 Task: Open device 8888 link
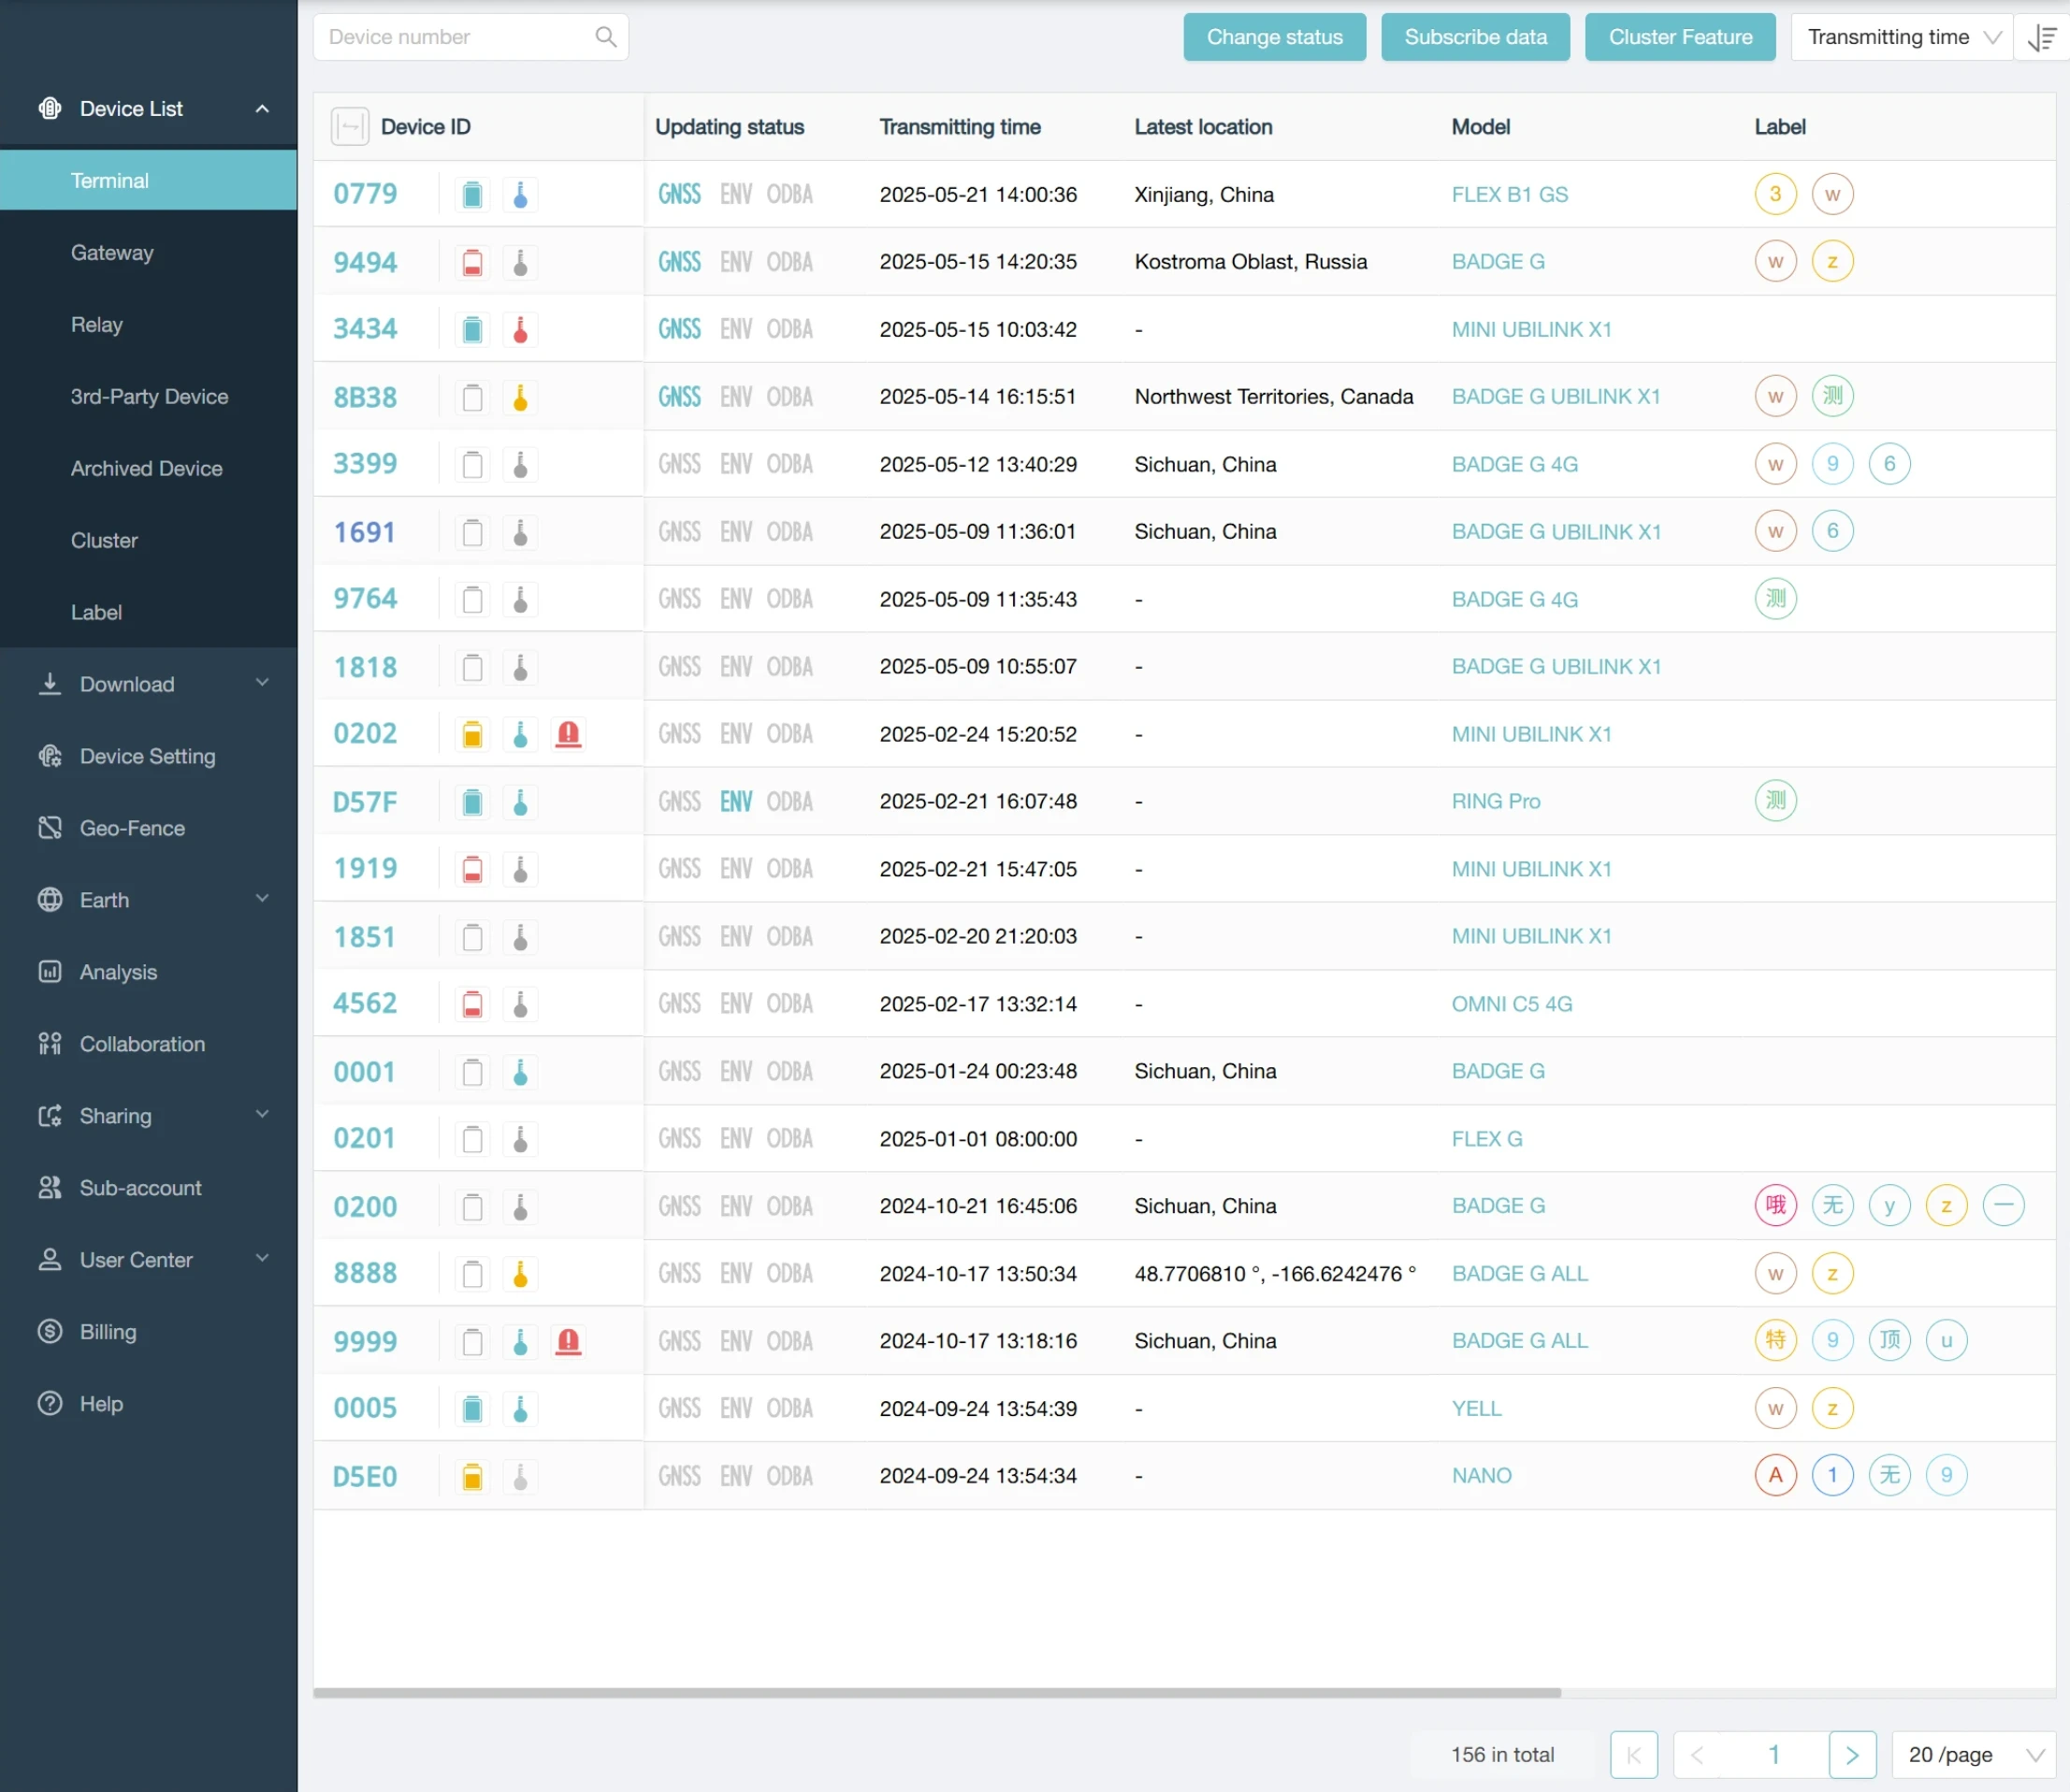(365, 1273)
